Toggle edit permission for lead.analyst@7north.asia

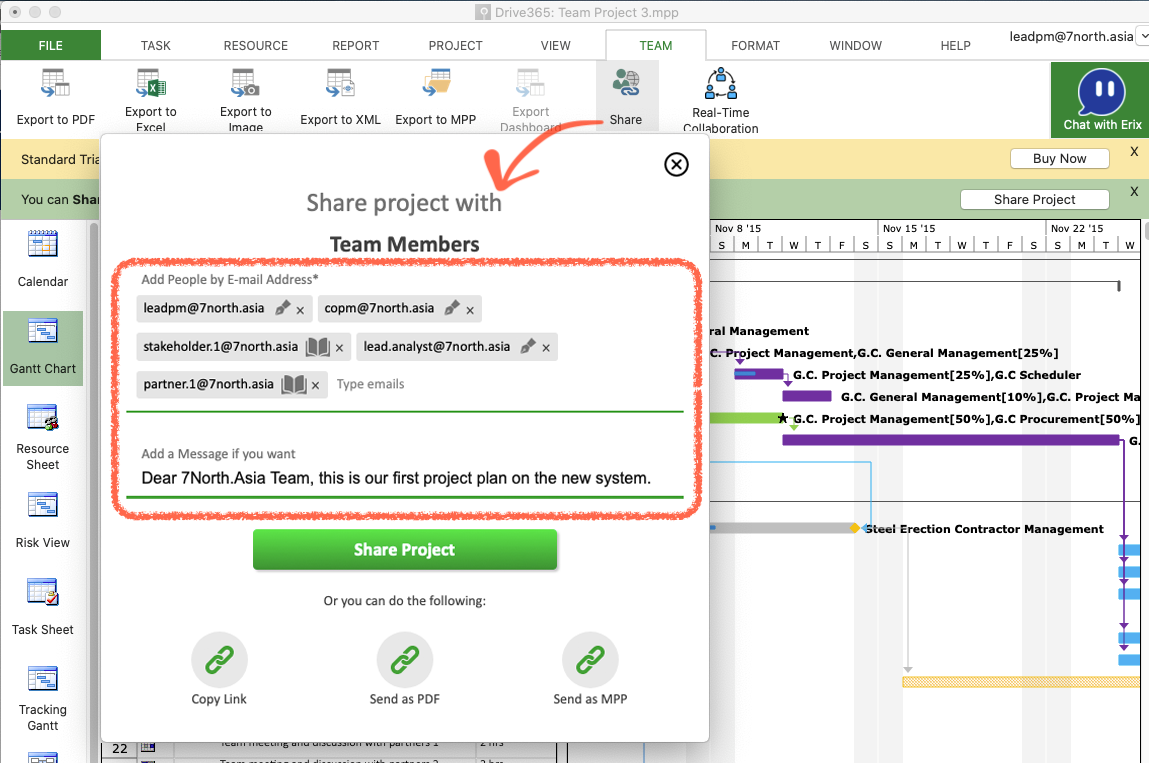pyautogui.click(x=528, y=347)
